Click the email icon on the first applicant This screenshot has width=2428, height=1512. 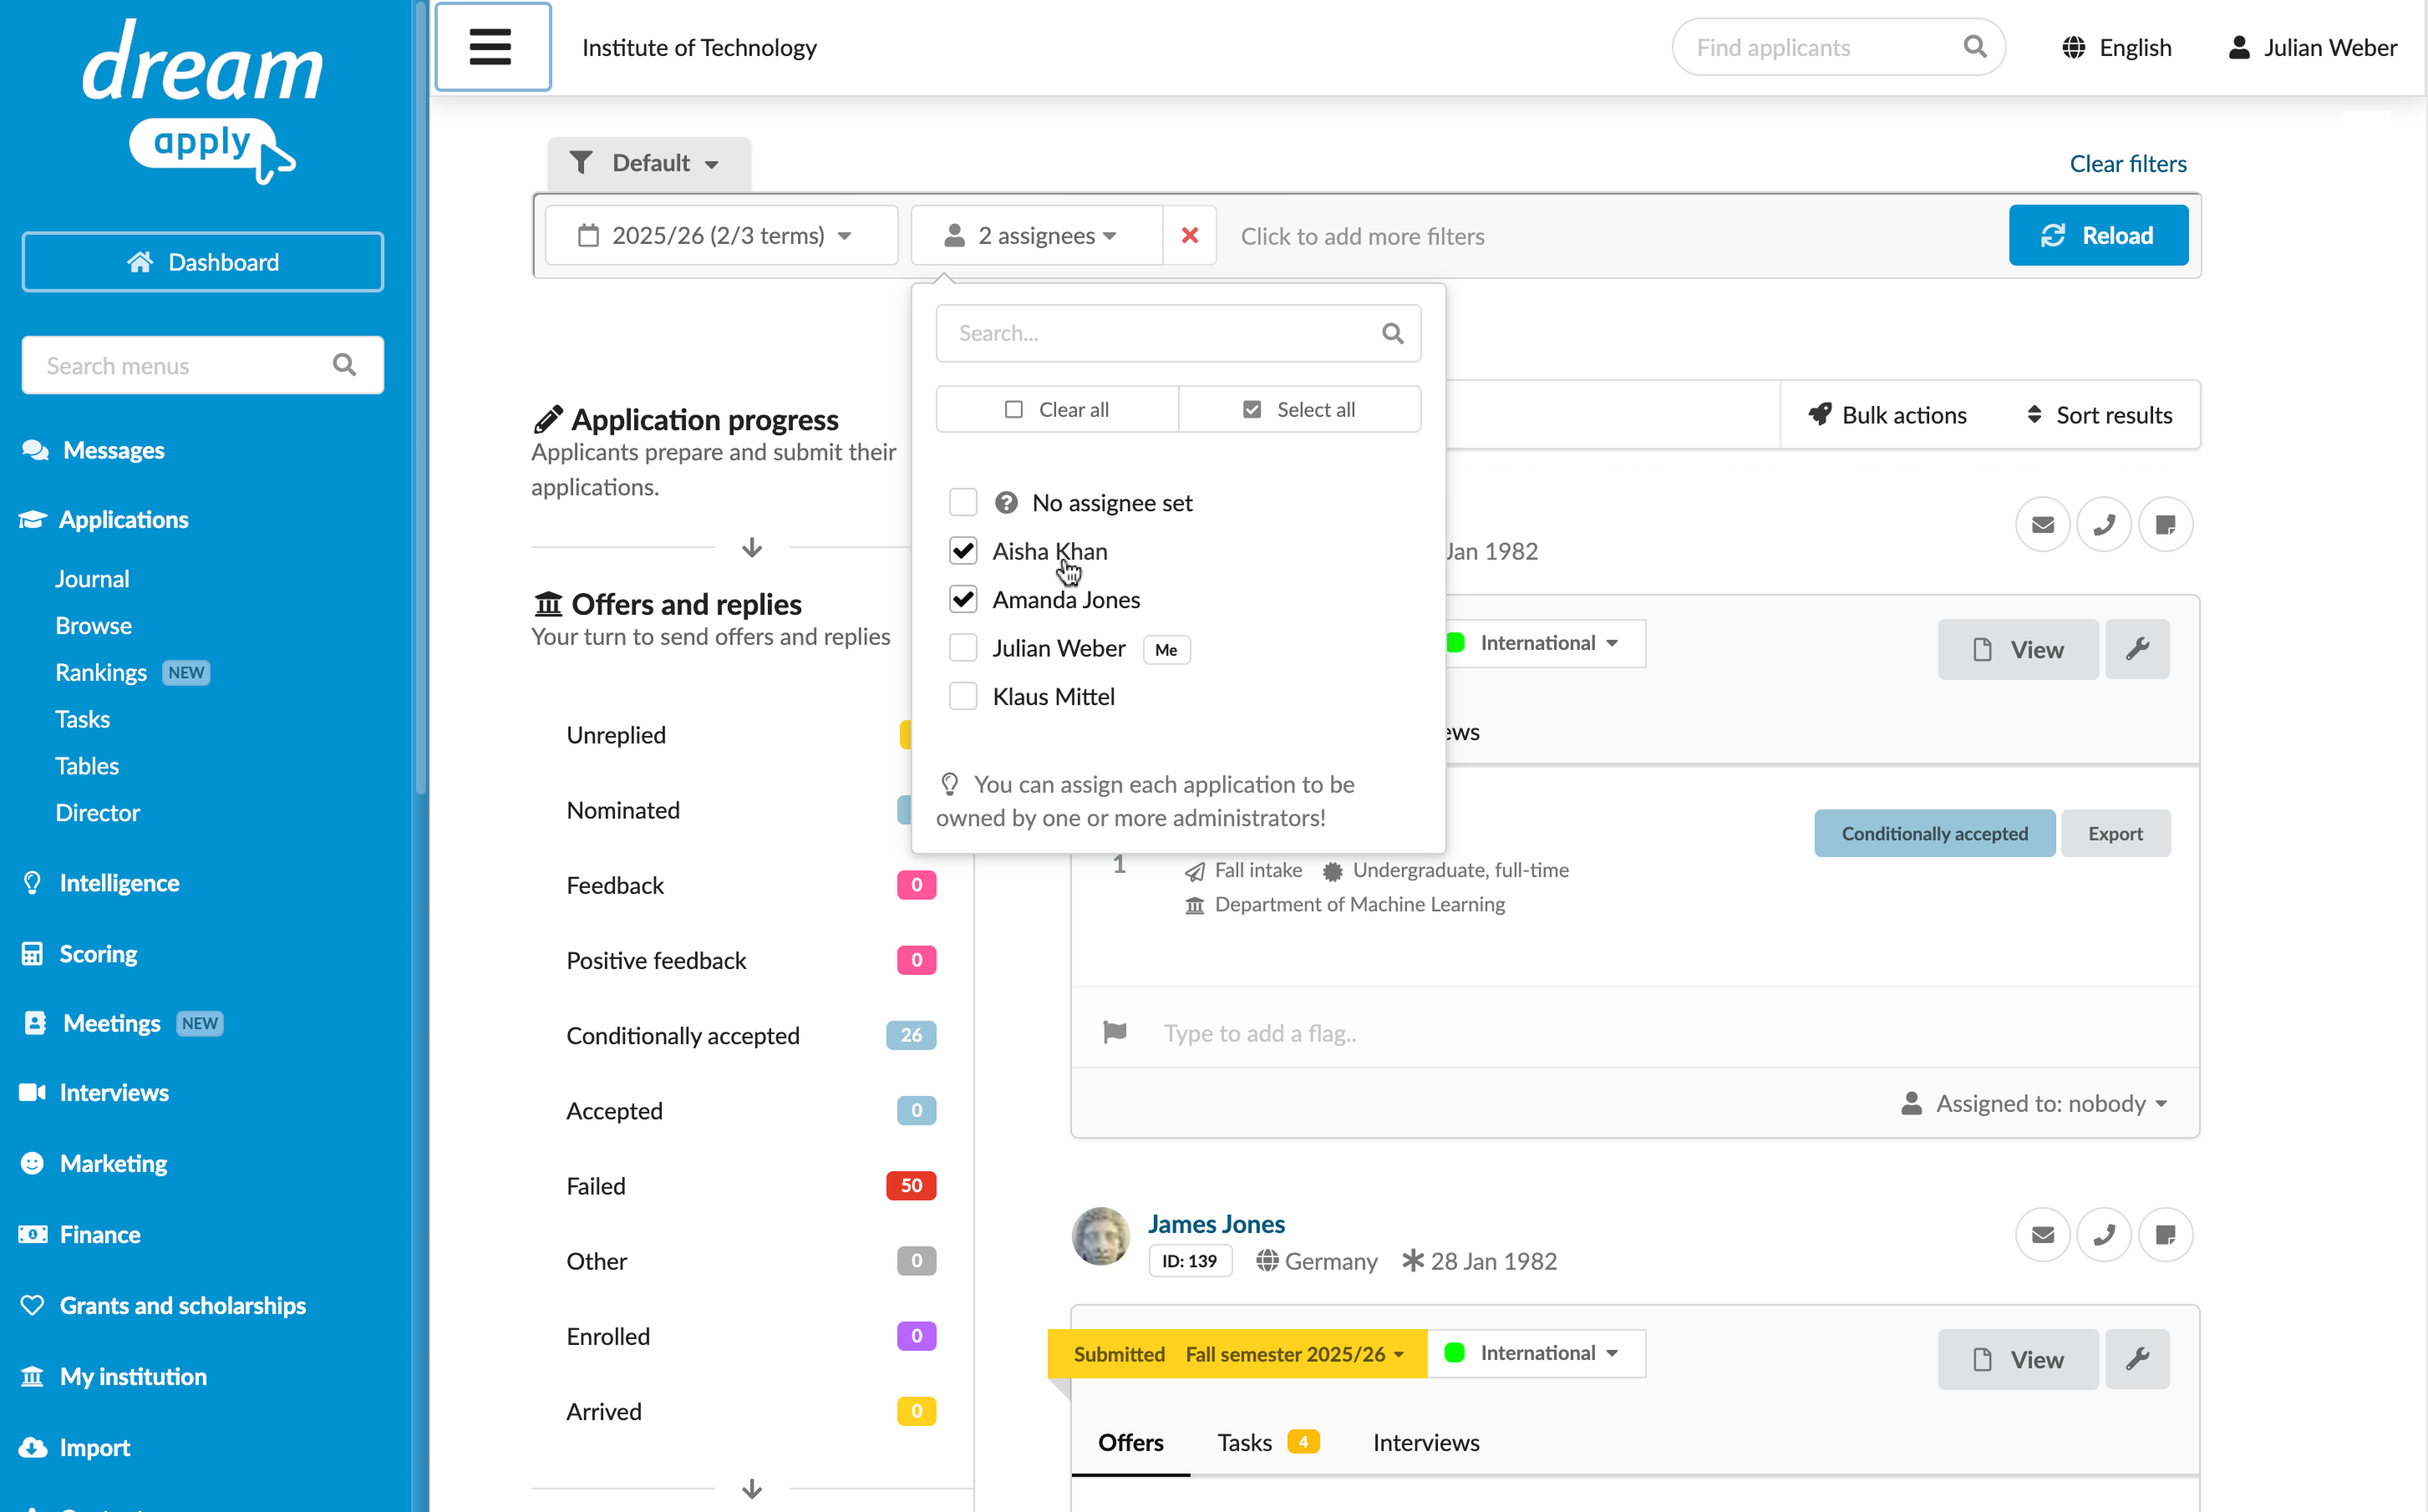click(2042, 524)
